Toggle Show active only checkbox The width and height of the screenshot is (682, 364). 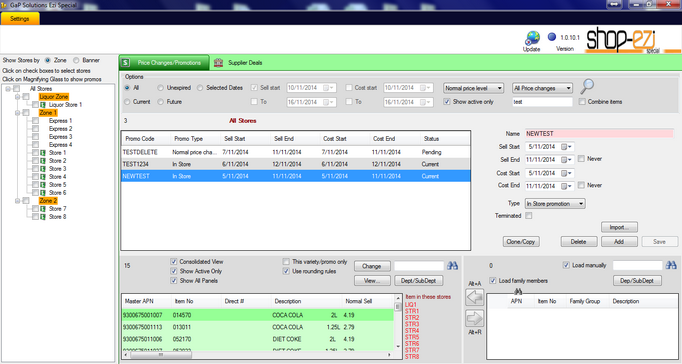447,102
